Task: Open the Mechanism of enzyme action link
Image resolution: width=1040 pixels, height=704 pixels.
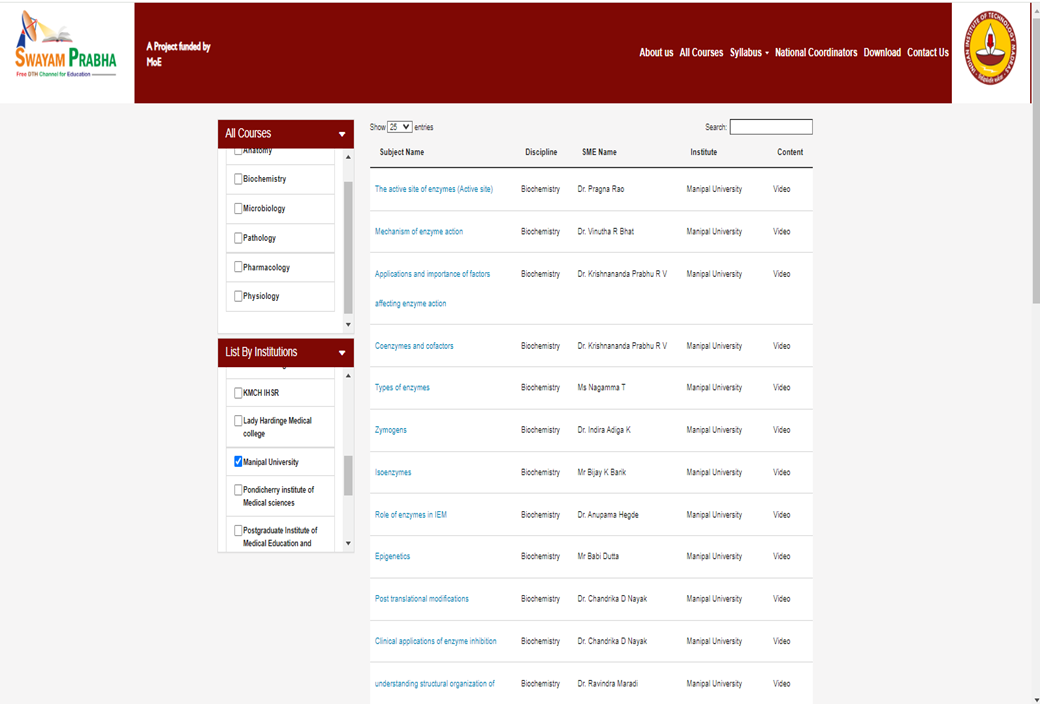Action: click(418, 232)
